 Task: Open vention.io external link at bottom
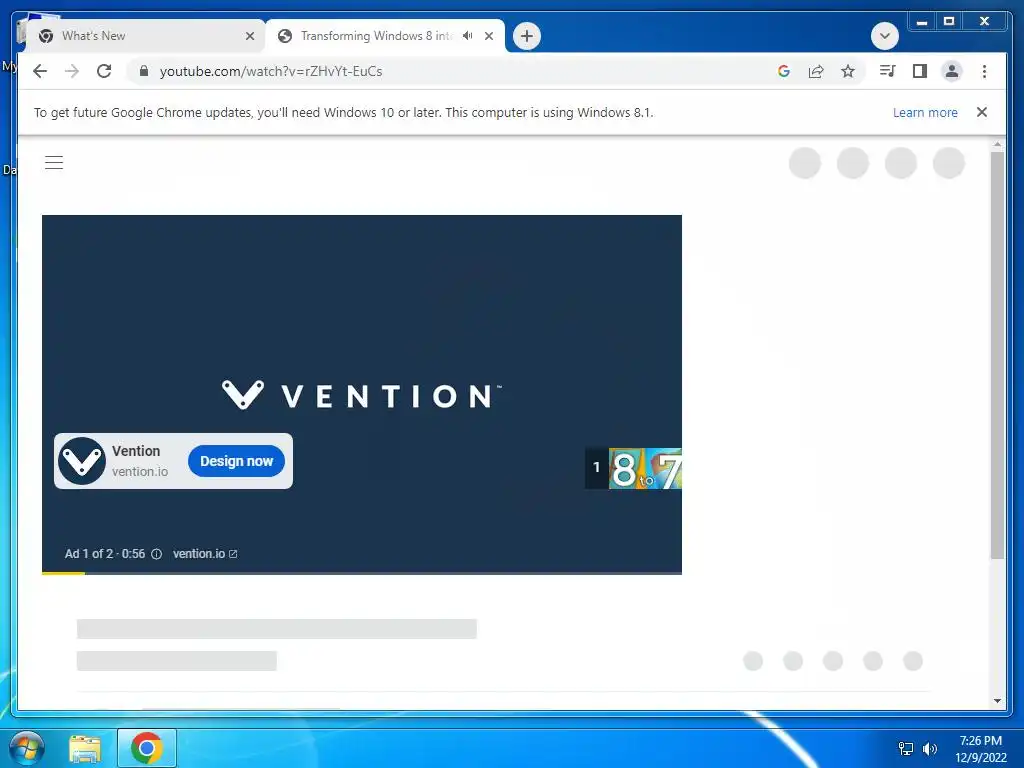click(205, 554)
